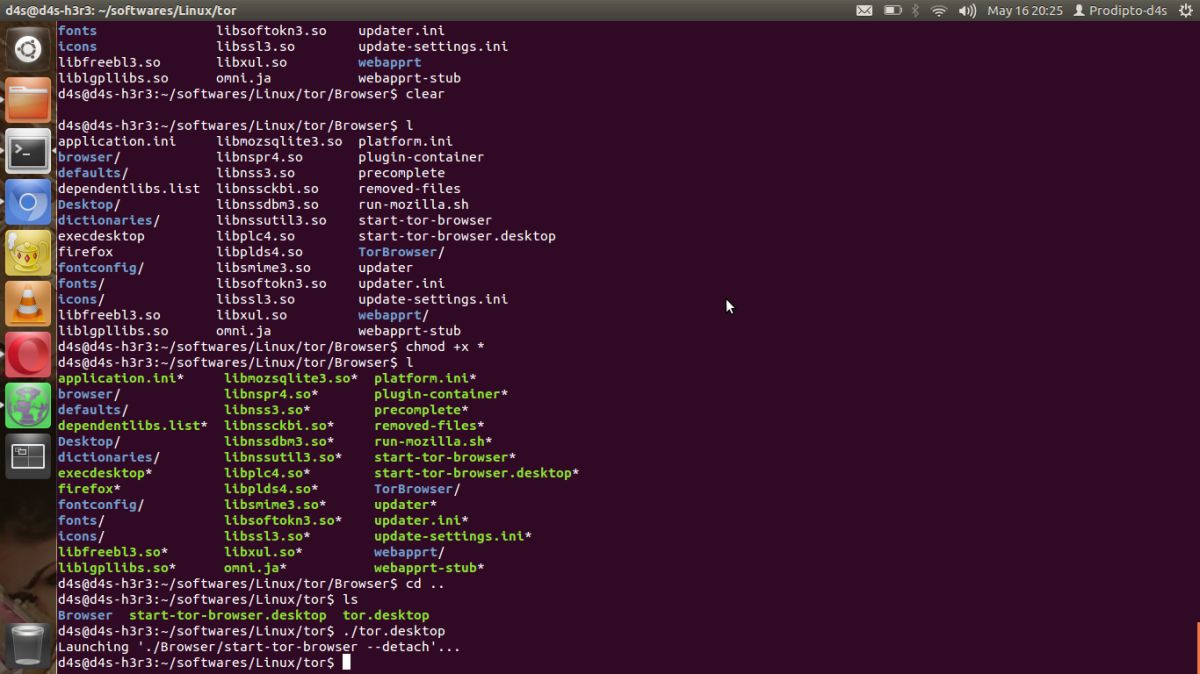Click the green 'precomplete*' entry
This screenshot has height=674, width=1200.
tap(421, 410)
